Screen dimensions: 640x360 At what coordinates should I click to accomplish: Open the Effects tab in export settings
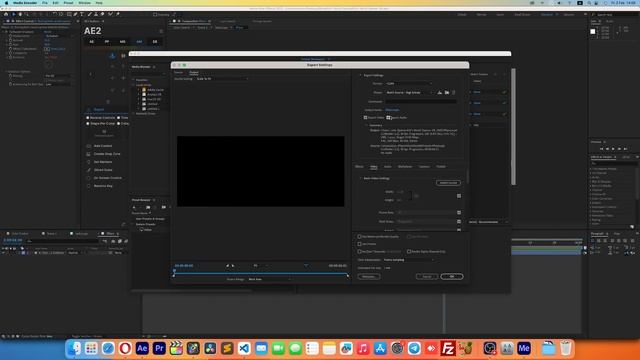(359, 167)
